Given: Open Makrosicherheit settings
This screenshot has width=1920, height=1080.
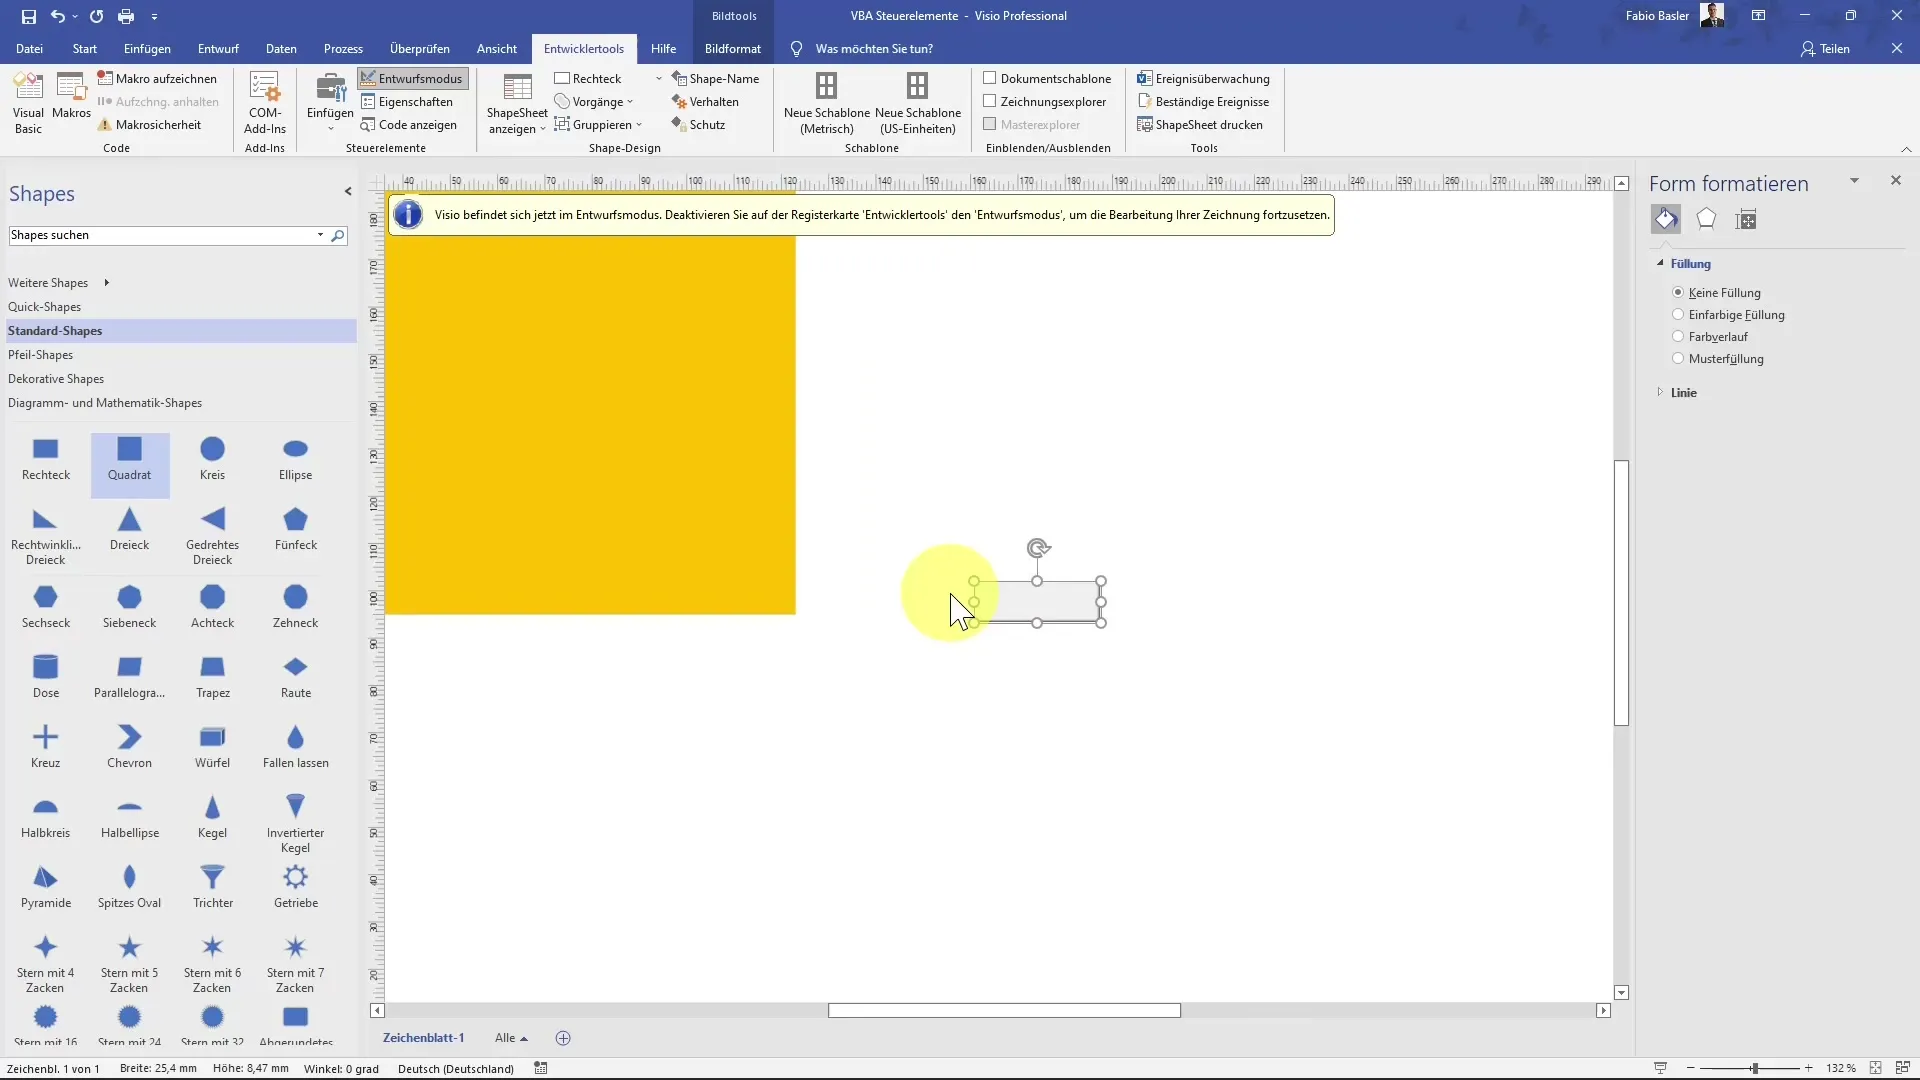Looking at the screenshot, I should (x=149, y=125).
